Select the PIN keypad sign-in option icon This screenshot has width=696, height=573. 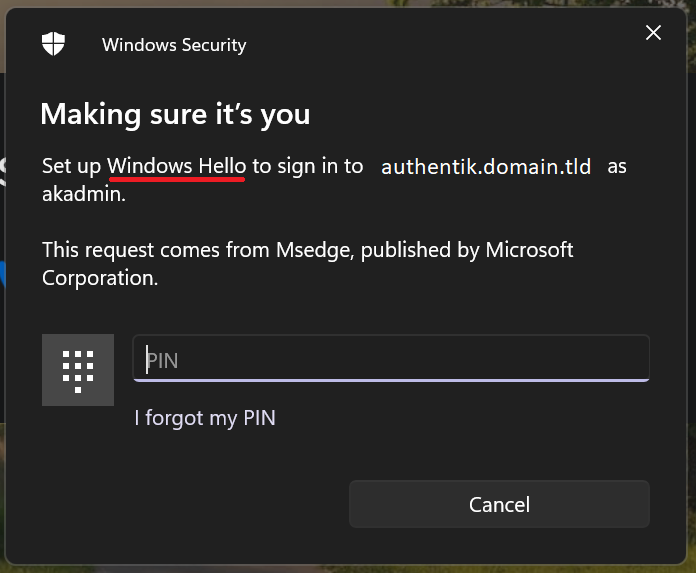[78, 370]
